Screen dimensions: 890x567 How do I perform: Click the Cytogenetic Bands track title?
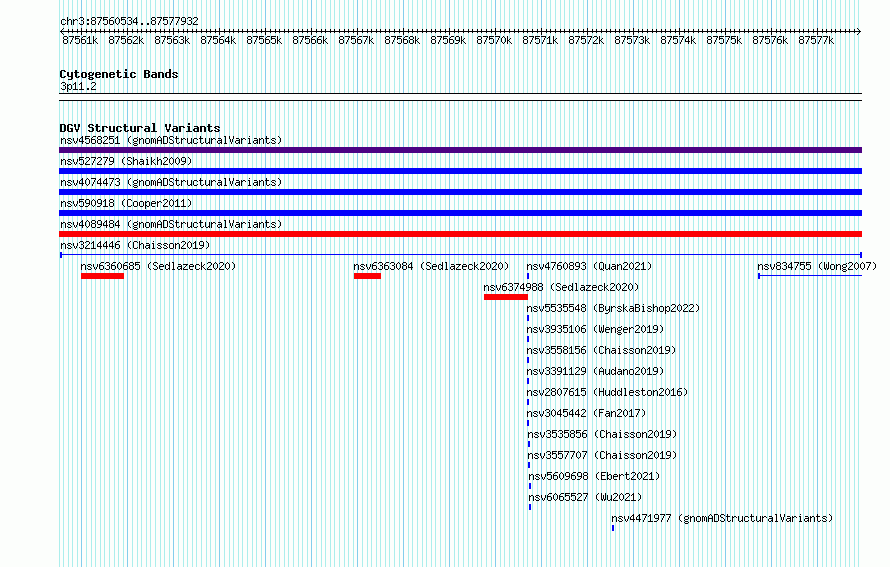(x=119, y=74)
